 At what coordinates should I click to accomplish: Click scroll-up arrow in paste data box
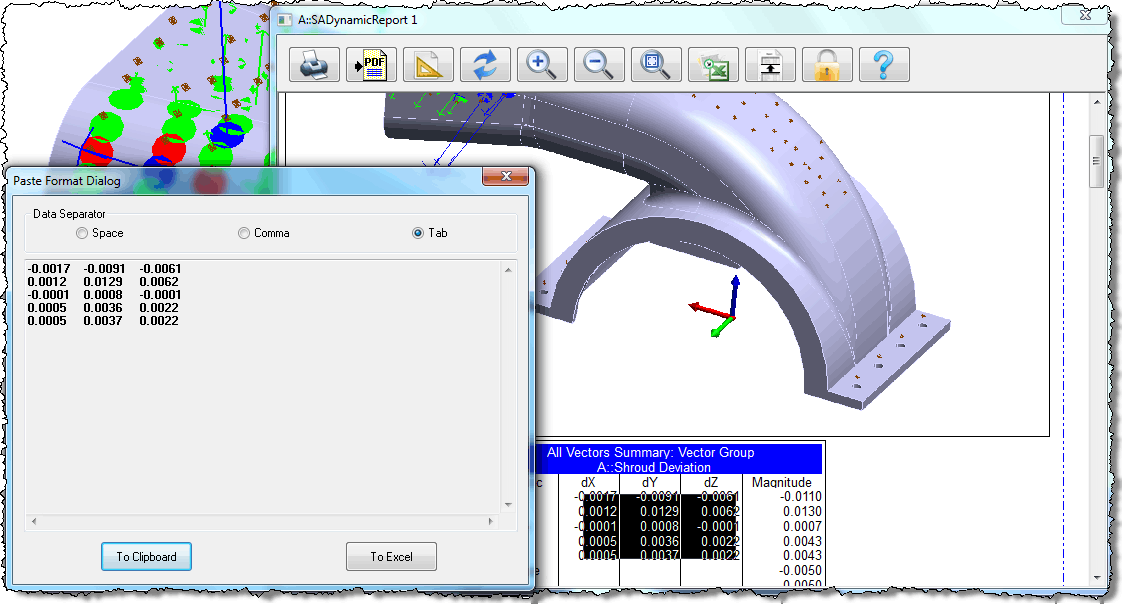[508, 270]
